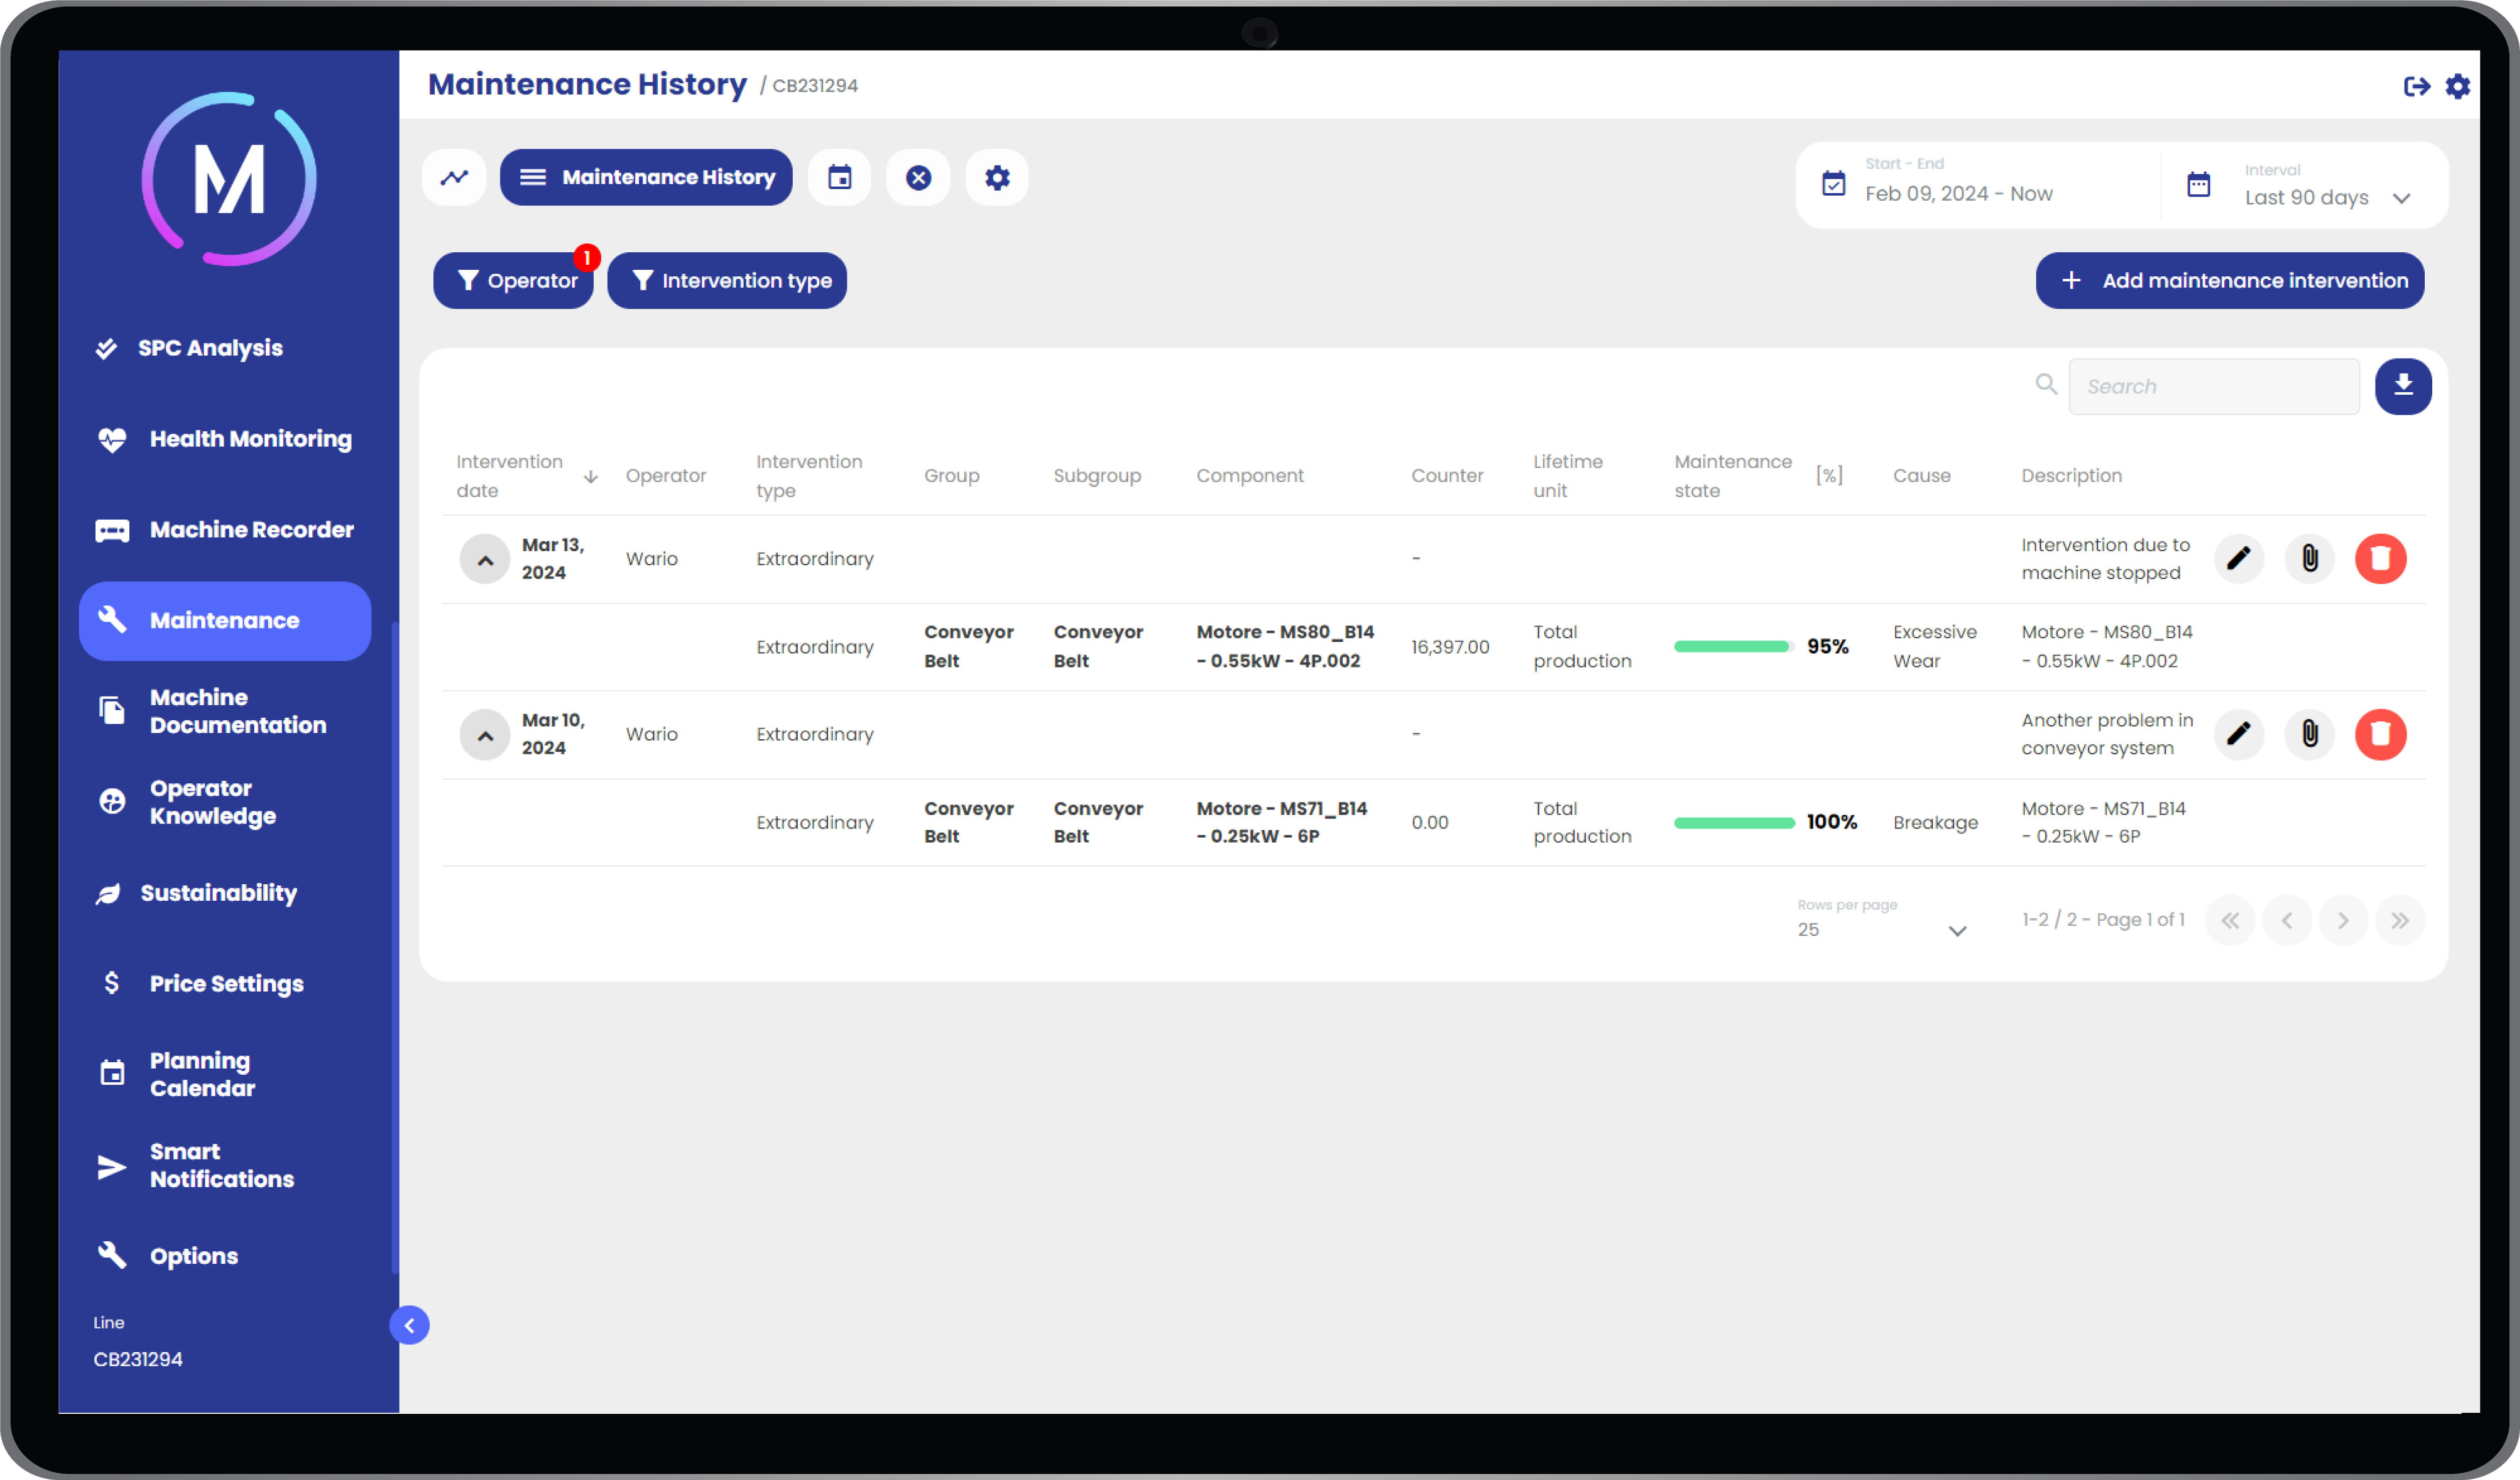Viewport: 2520px width, 1480px height.
Task: Open the Operator filter
Action: [514, 281]
